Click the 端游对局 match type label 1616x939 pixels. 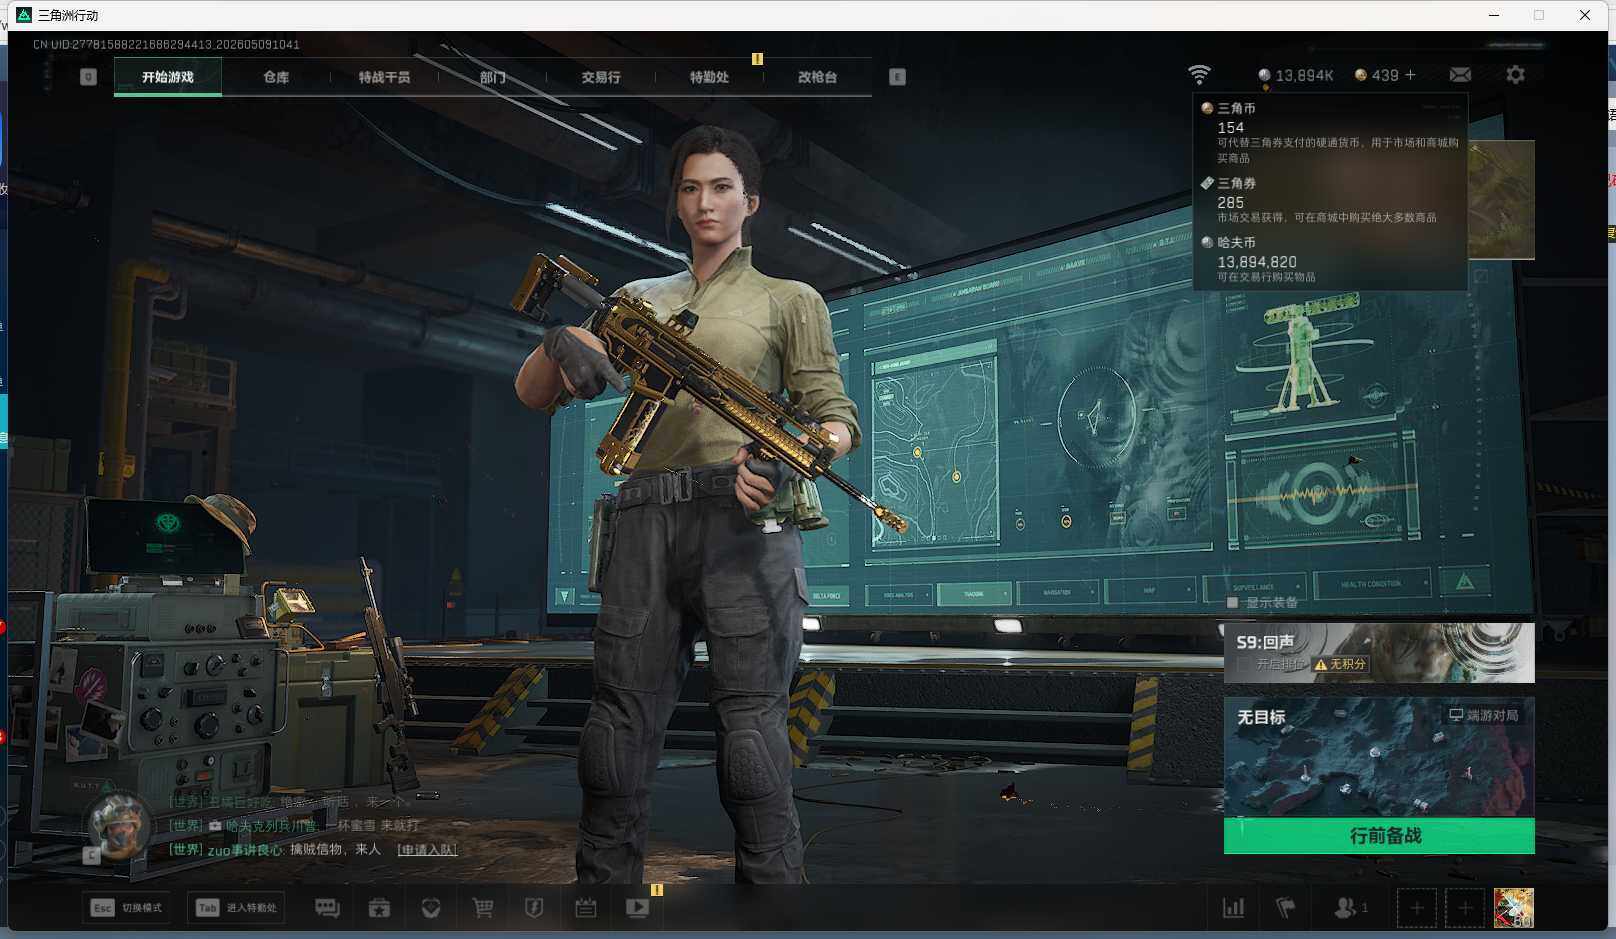tap(1484, 715)
